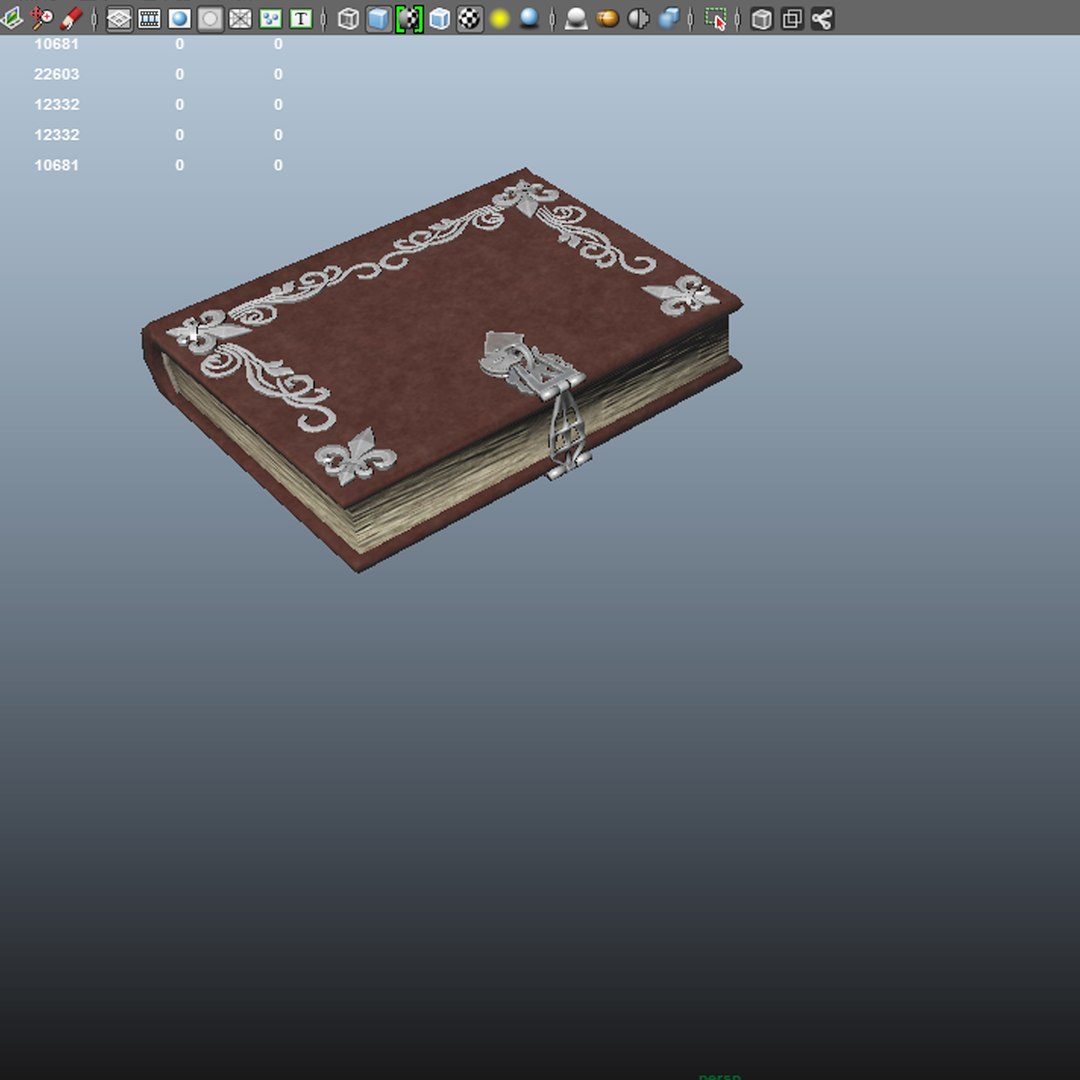Toggle the film gate overlay
The height and width of the screenshot is (1080, 1080).
pyautogui.click(x=149, y=19)
